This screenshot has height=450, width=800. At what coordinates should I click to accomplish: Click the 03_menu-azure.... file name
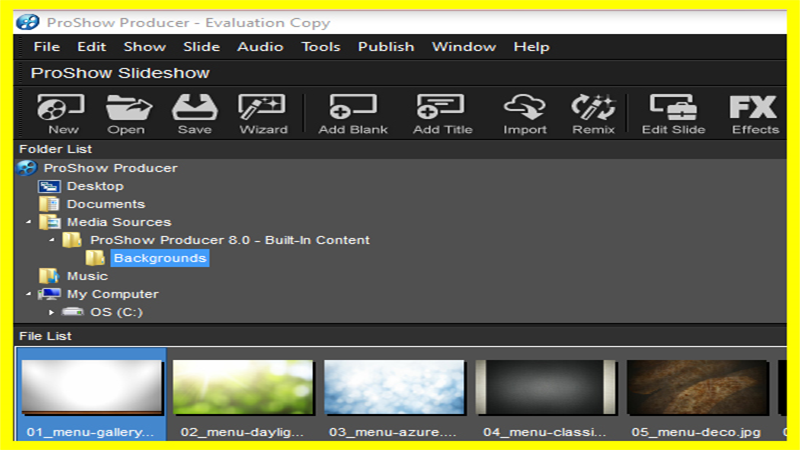393,432
